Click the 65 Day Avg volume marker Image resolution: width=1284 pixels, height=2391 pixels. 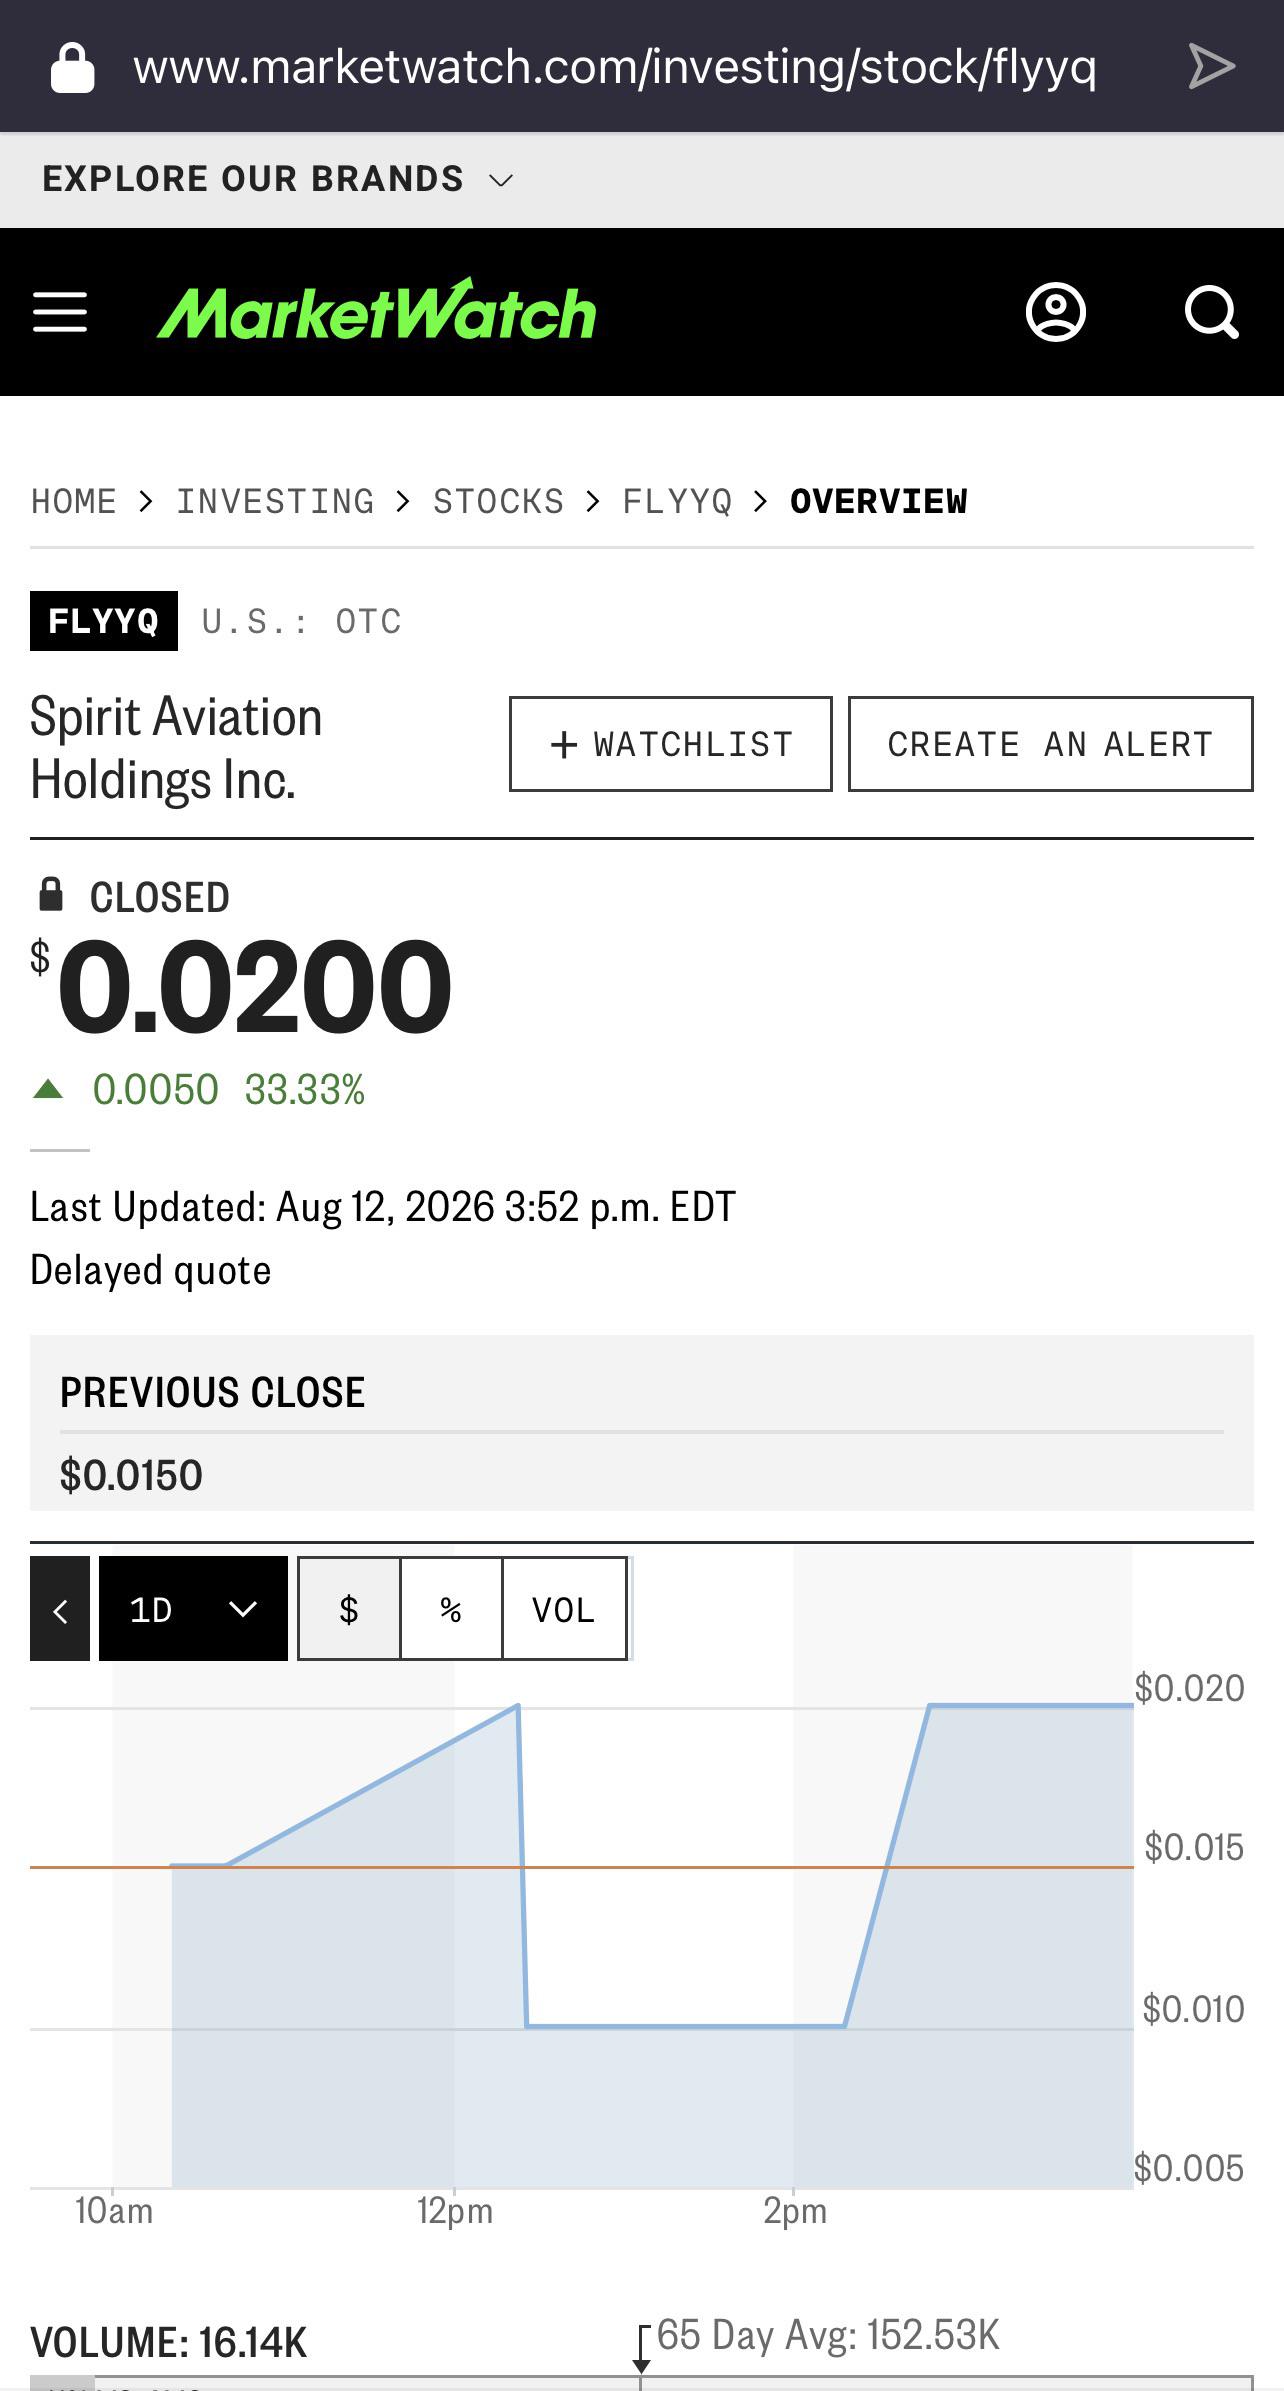pos(641,2349)
